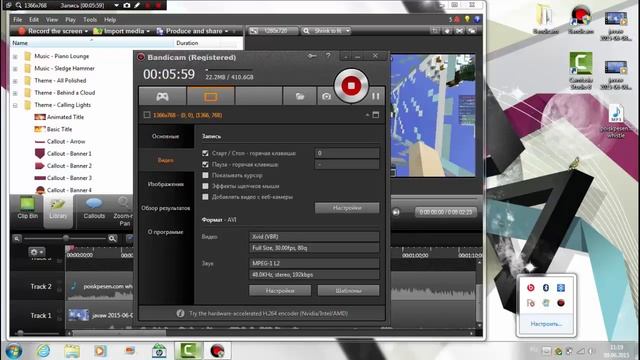This screenshot has width=640, height=360.
Task: Click 1280x720 editing dimensions button
Action: pos(272,31)
